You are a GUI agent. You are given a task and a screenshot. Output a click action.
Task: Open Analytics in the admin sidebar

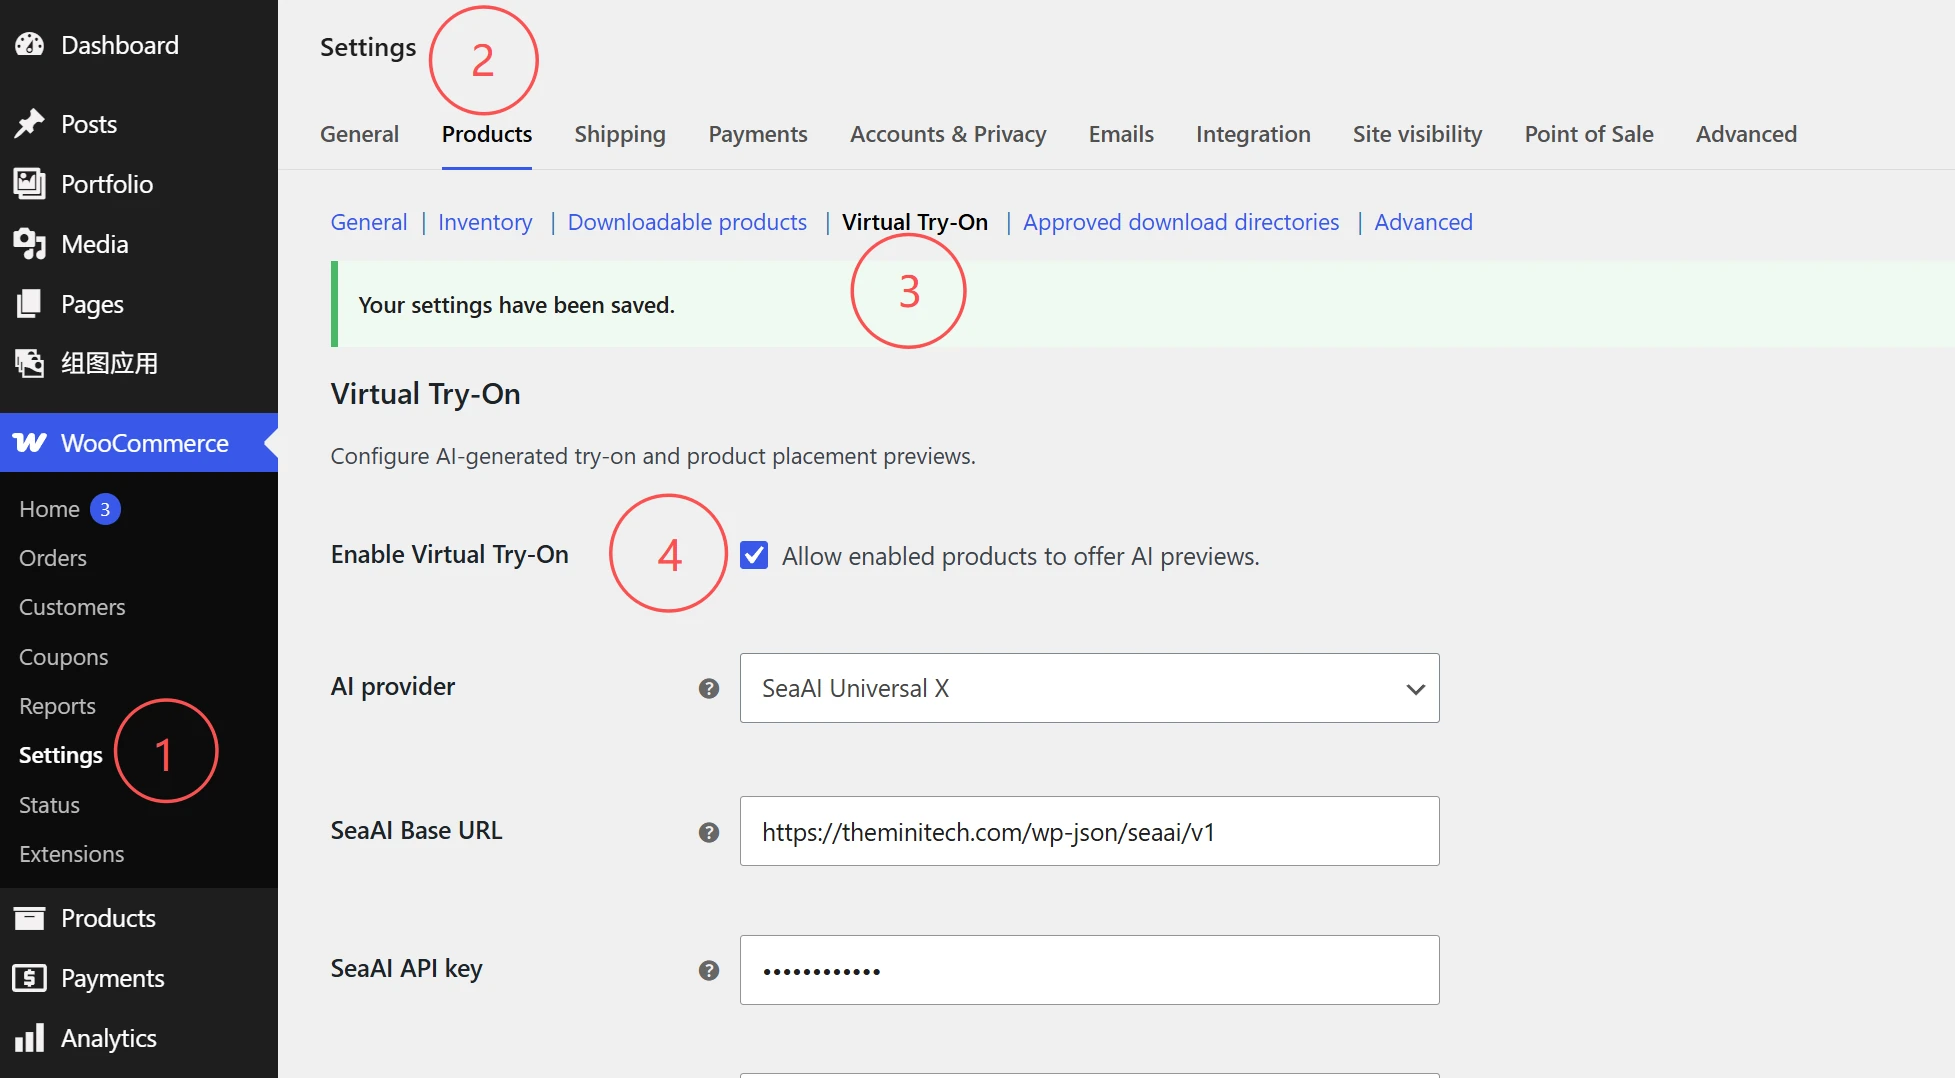(x=109, y=1038)
